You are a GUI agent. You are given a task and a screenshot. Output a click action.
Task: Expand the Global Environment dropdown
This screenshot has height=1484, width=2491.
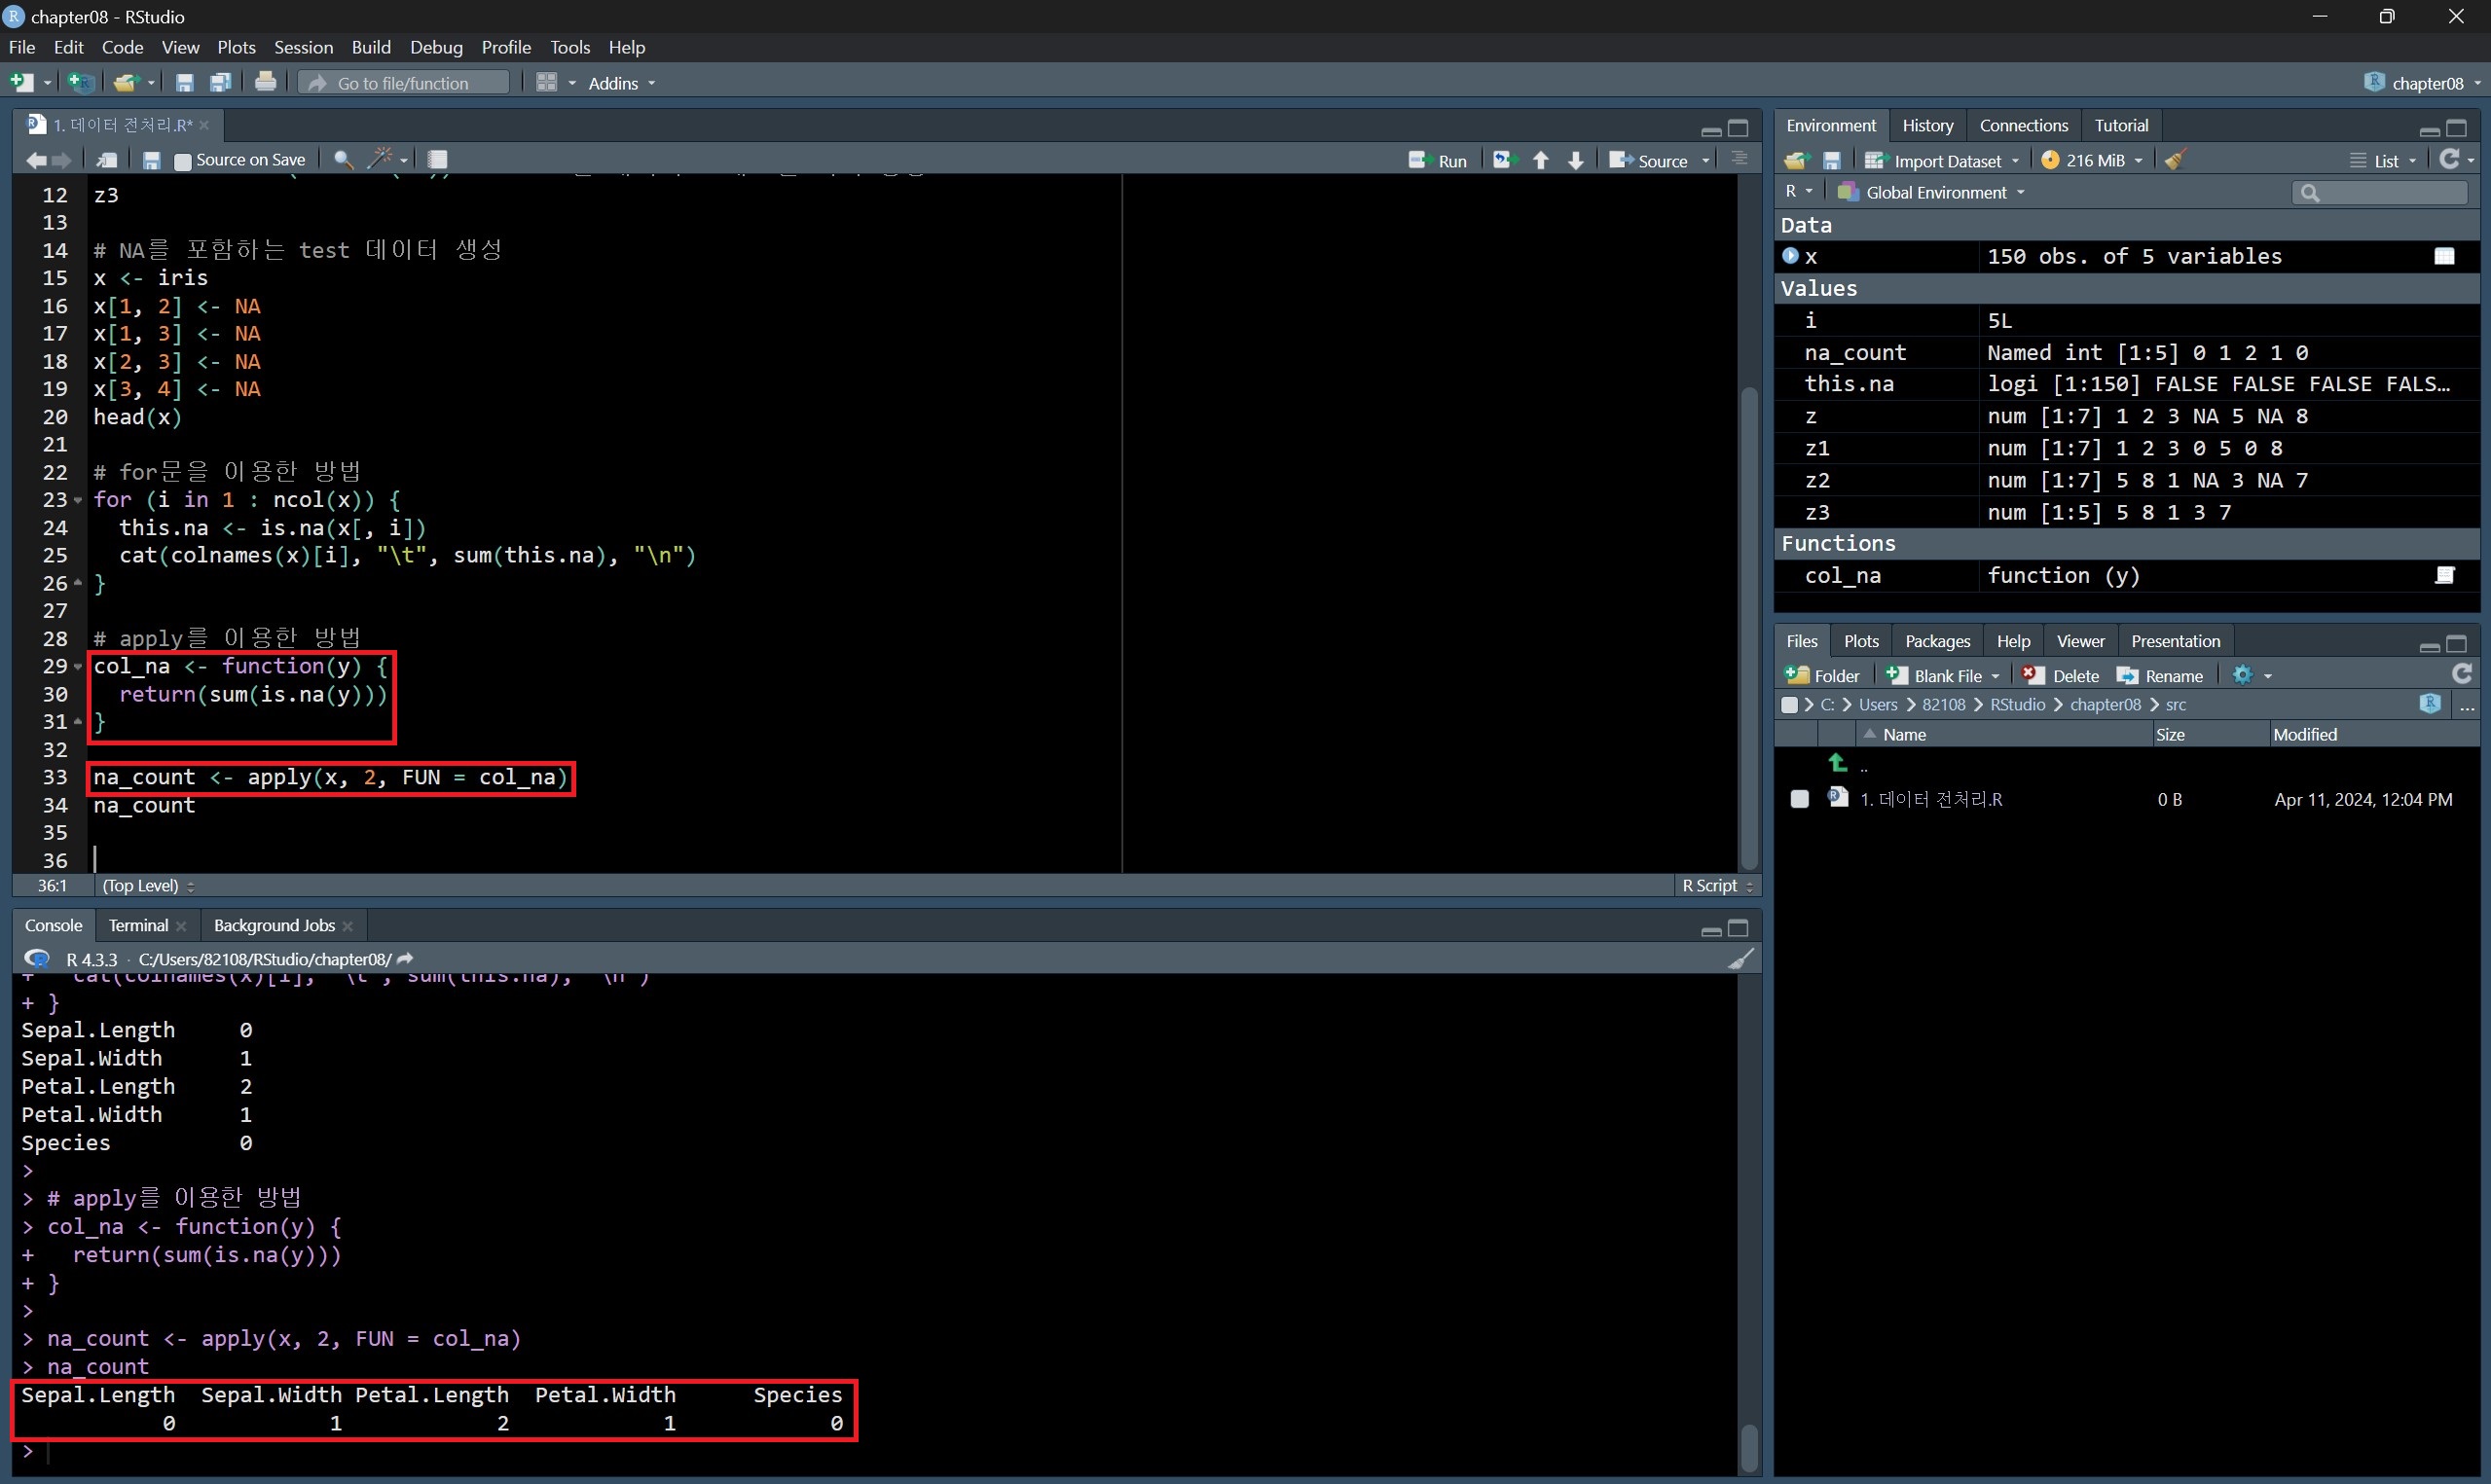pyautogui.click(x=1936, y=192)
